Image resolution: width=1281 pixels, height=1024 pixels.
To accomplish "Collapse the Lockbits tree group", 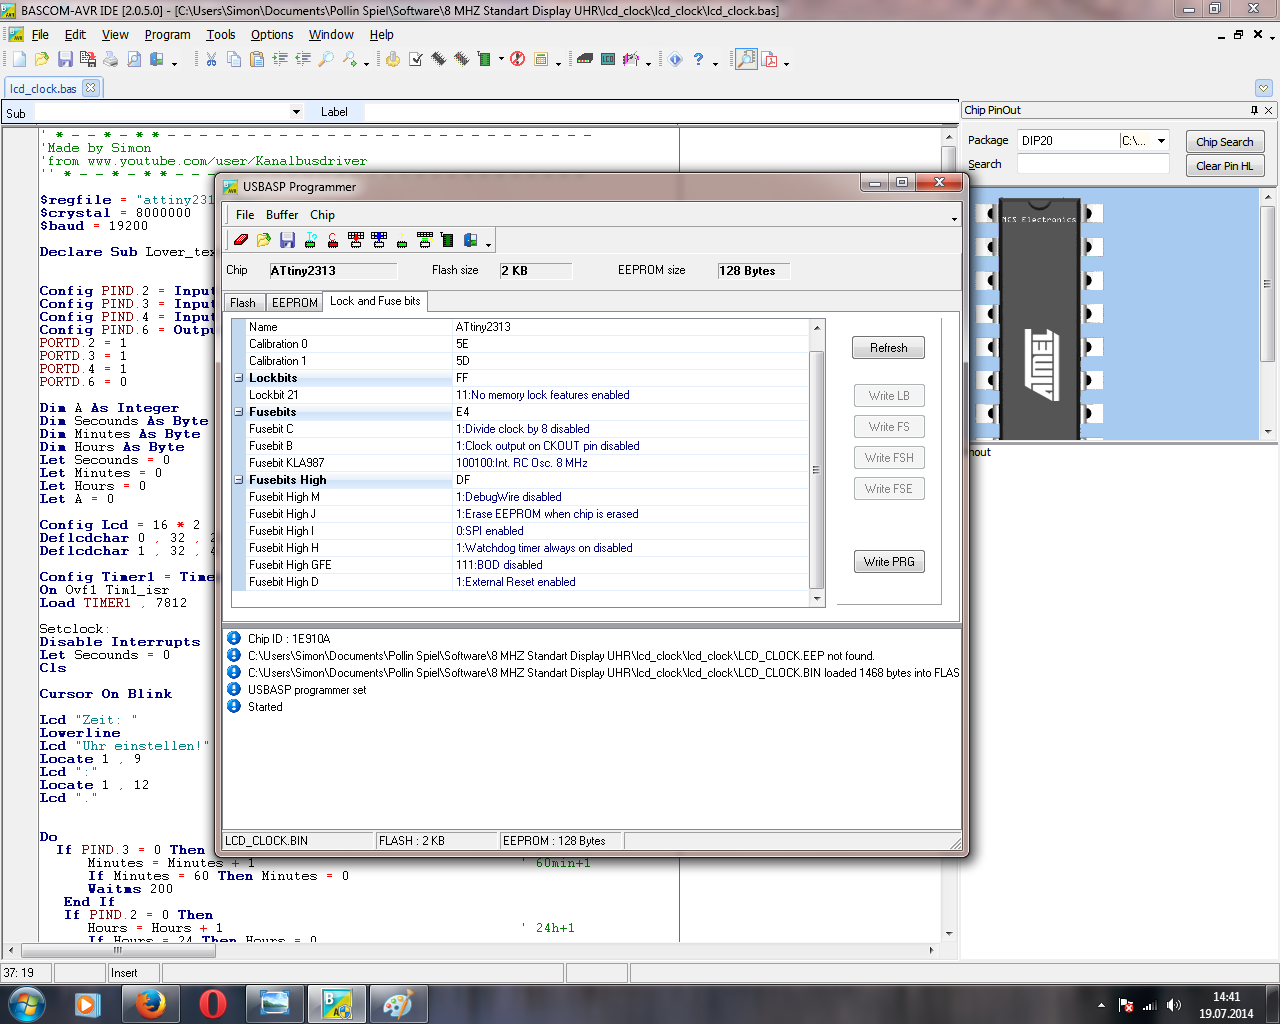I will tap(239, 378).
